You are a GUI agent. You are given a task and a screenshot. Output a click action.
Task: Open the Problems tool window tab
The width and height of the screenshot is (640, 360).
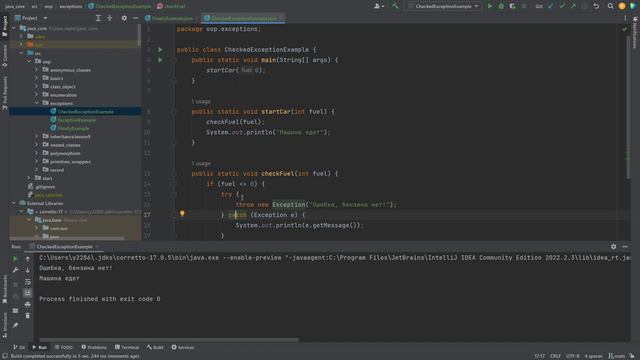point(93,347)
